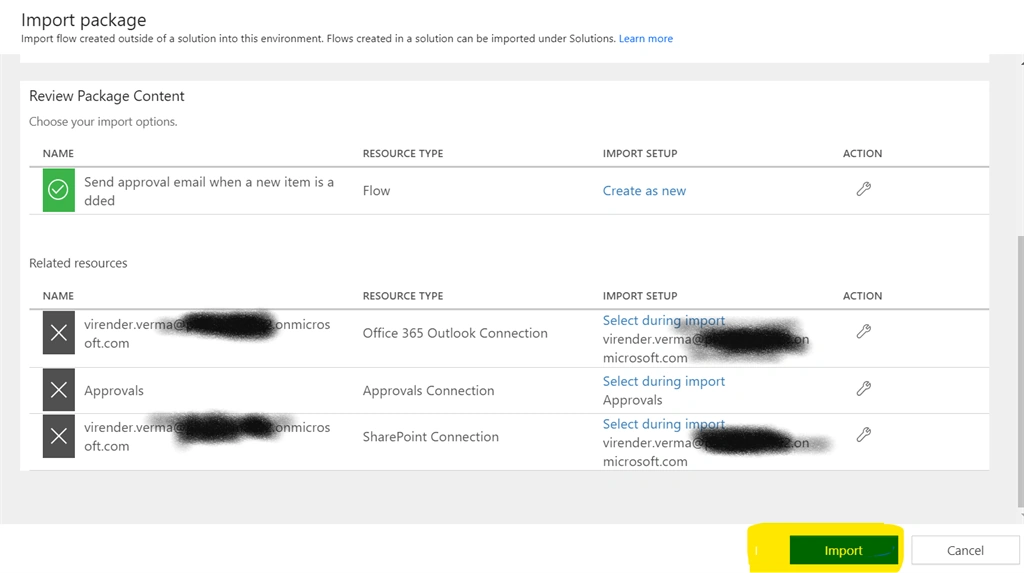
Task: Click the wrench icon for SharePoint Connection
Action: point(863,435)
